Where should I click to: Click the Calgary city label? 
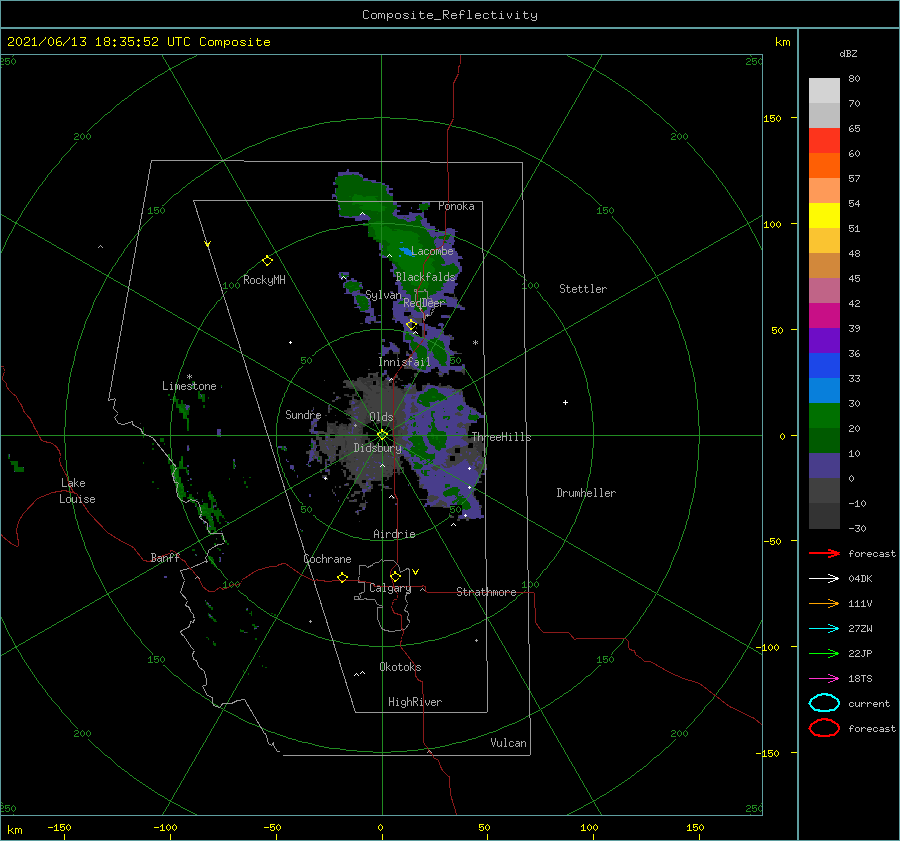390,588
